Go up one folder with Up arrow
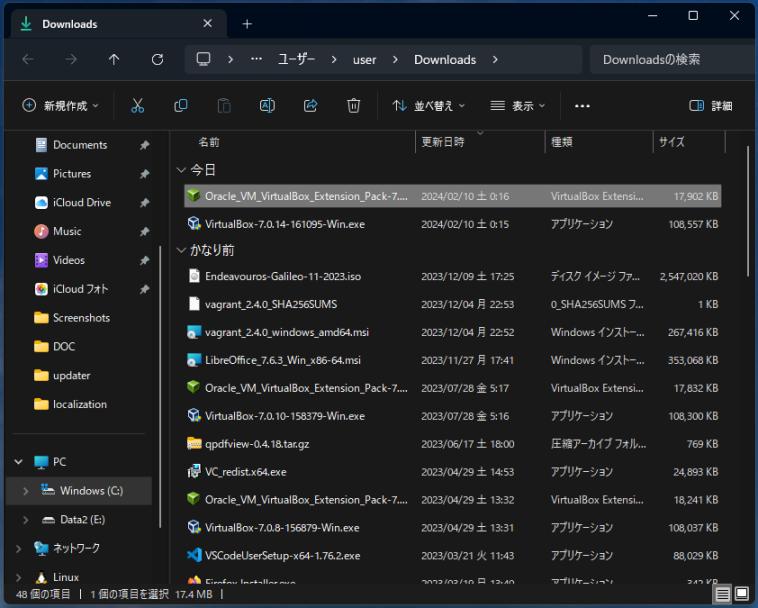Viewport: 758px width, 608px height. pyautogui.click(x=114, y=59)
